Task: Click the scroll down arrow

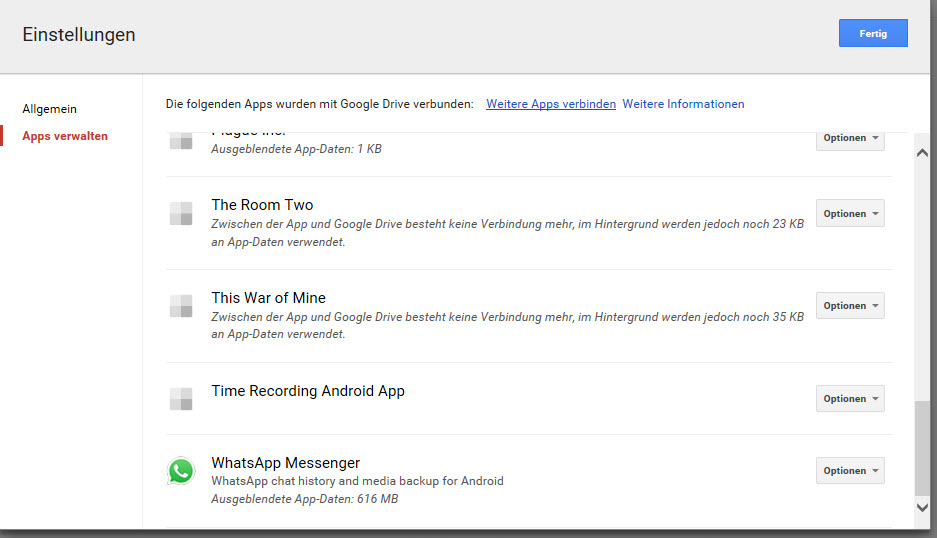Action: click(x=922, y=507)
